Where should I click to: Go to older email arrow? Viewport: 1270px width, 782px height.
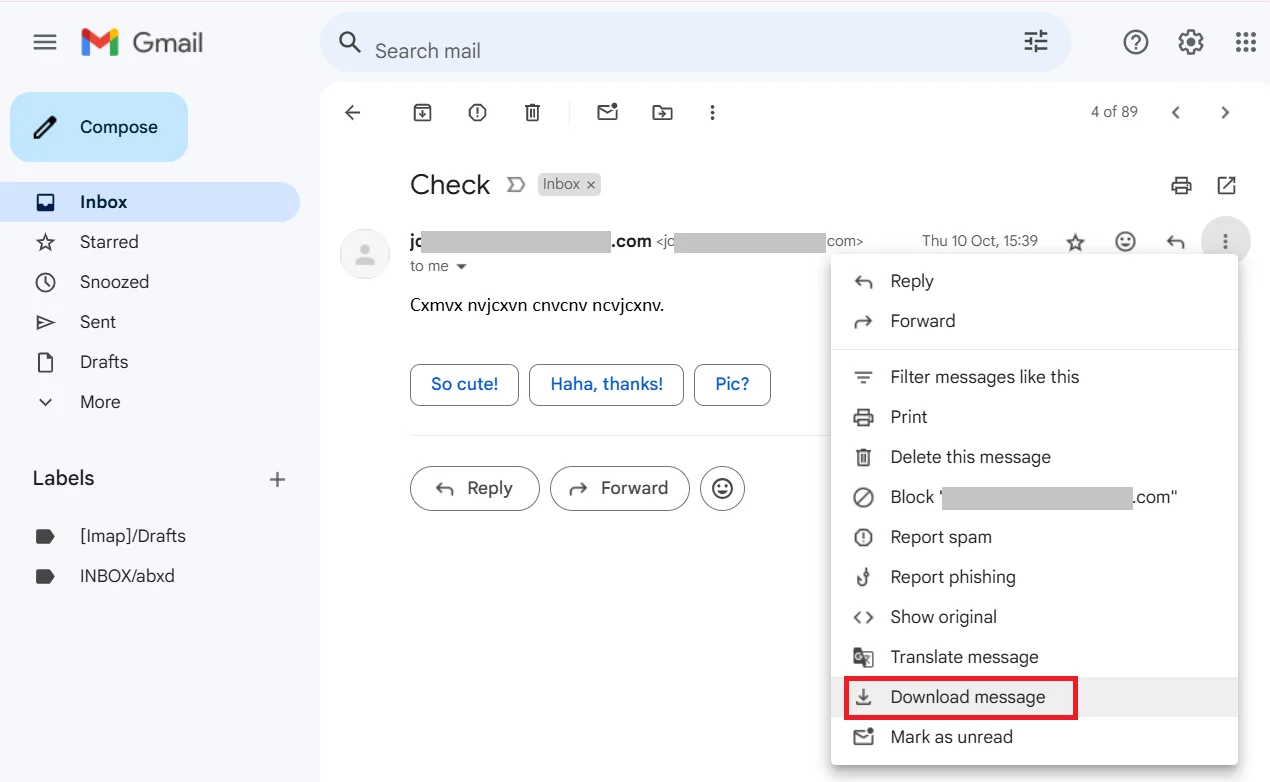[1225, 113]
